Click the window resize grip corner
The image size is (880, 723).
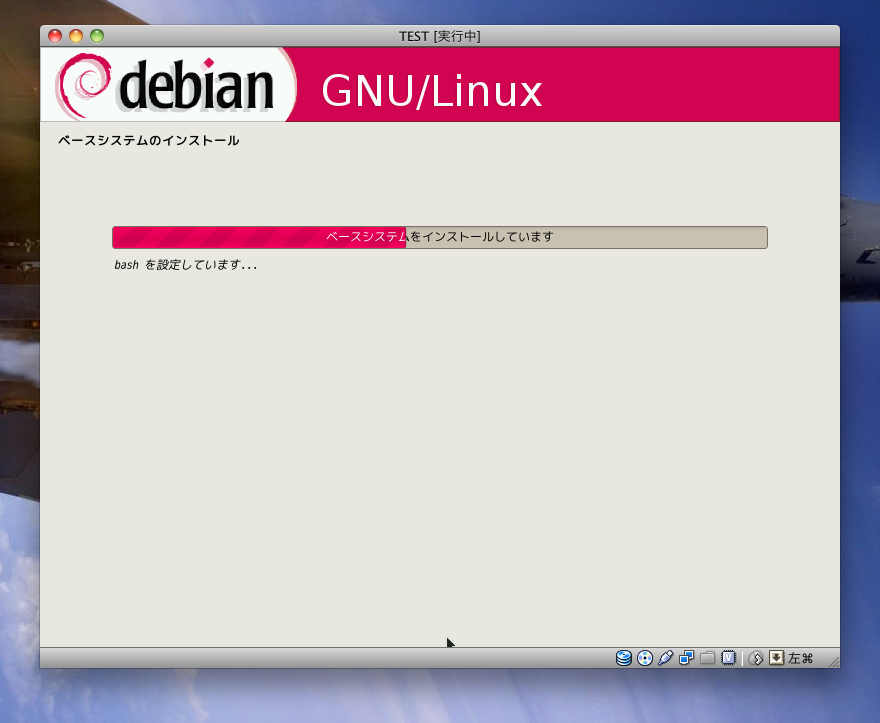click(x=834, y=662)
